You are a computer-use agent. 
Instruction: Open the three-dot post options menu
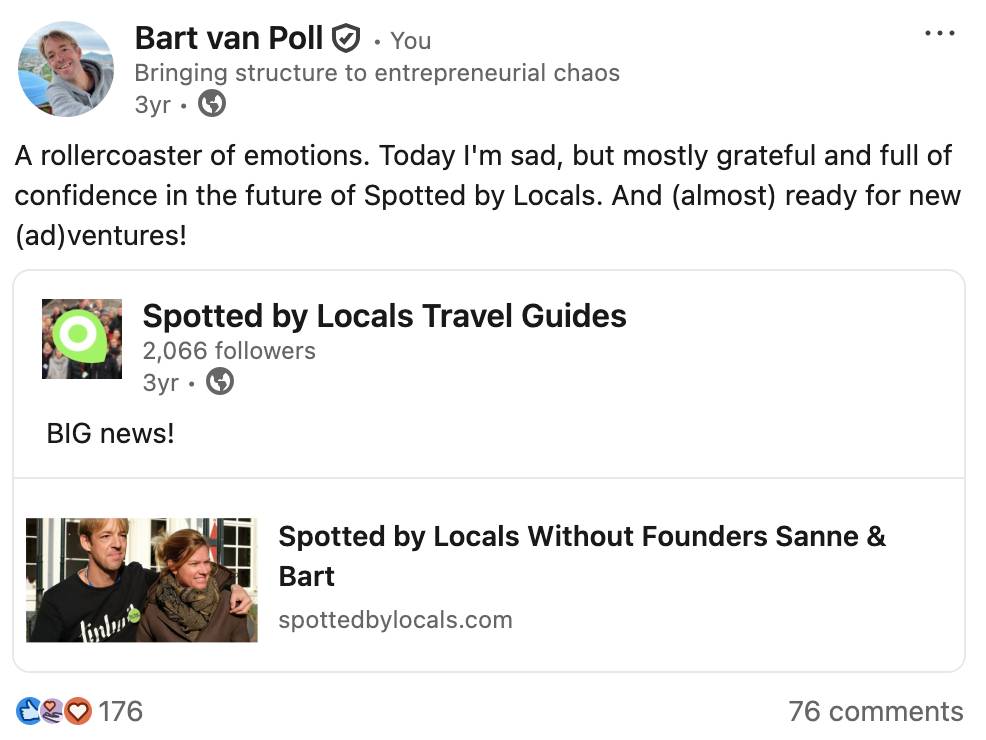coord(939,34)
